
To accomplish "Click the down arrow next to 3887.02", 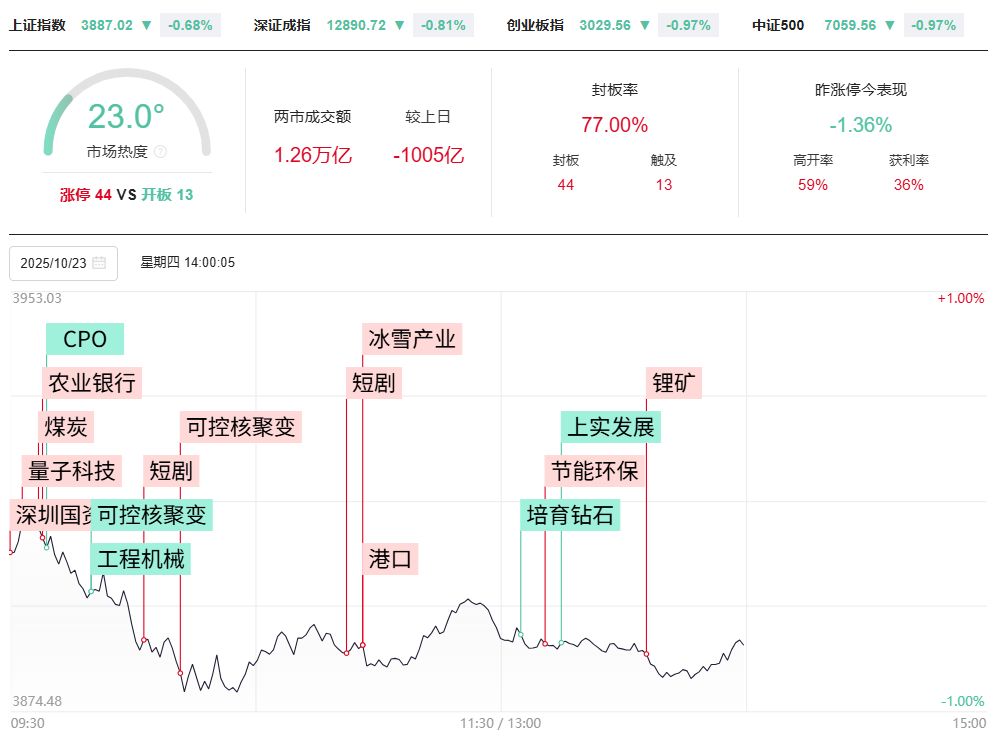I will 148,25.
